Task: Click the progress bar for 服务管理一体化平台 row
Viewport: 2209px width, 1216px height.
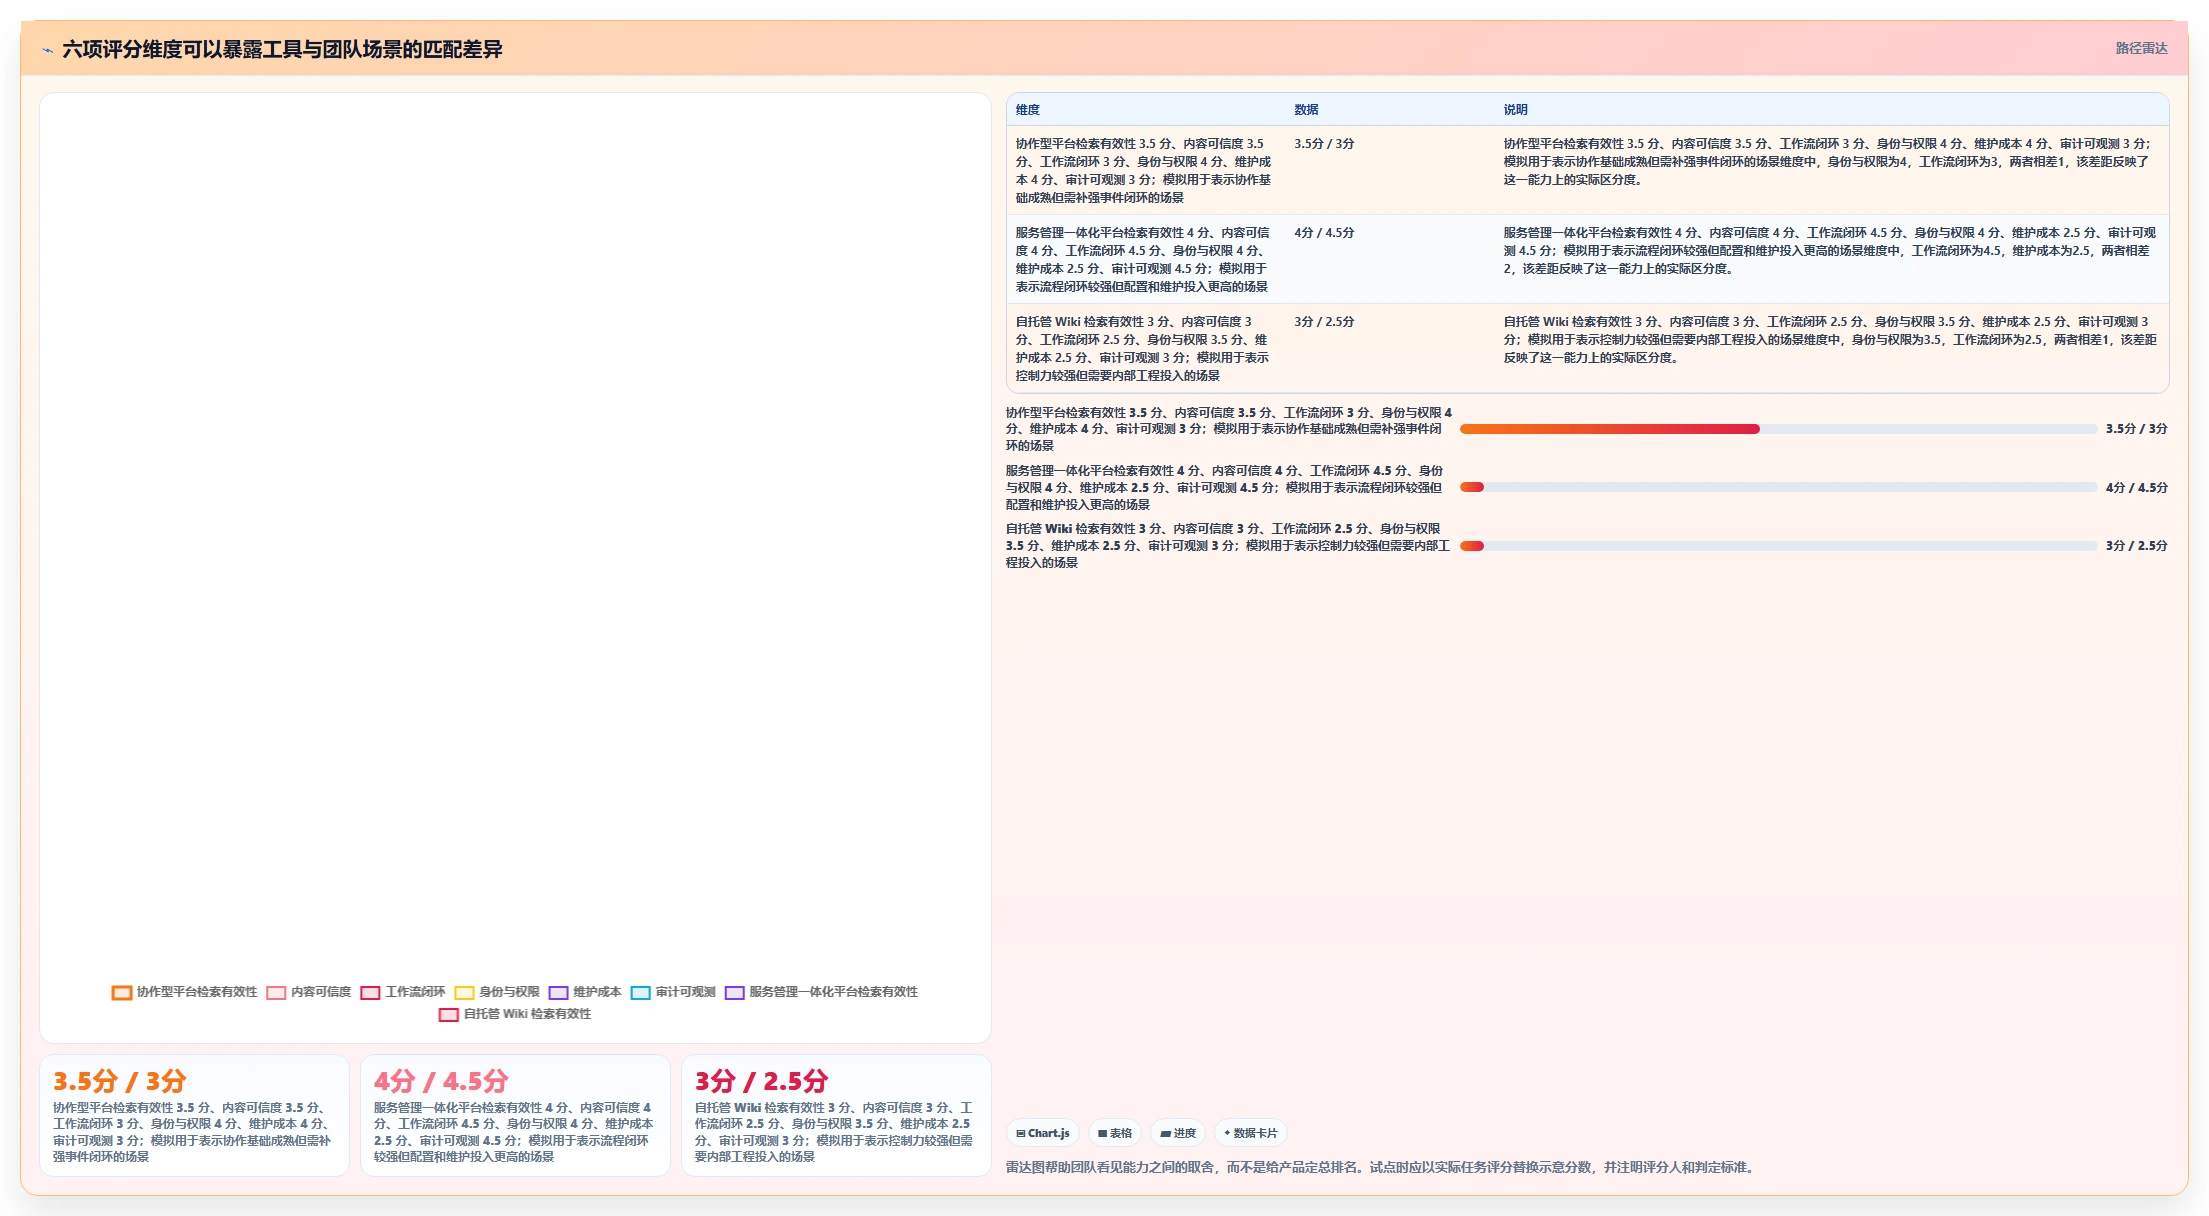Action: pyautogui.click(x=1778, y=488)
